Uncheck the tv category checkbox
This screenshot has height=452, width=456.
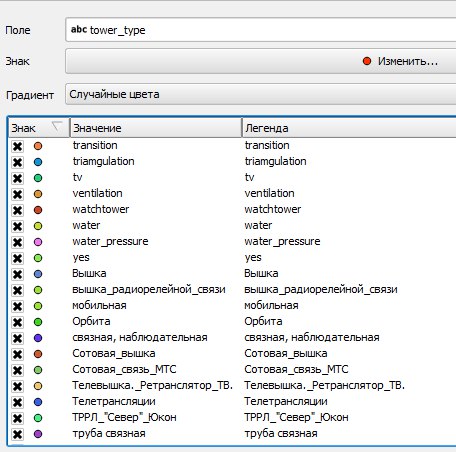click(17, 178)
